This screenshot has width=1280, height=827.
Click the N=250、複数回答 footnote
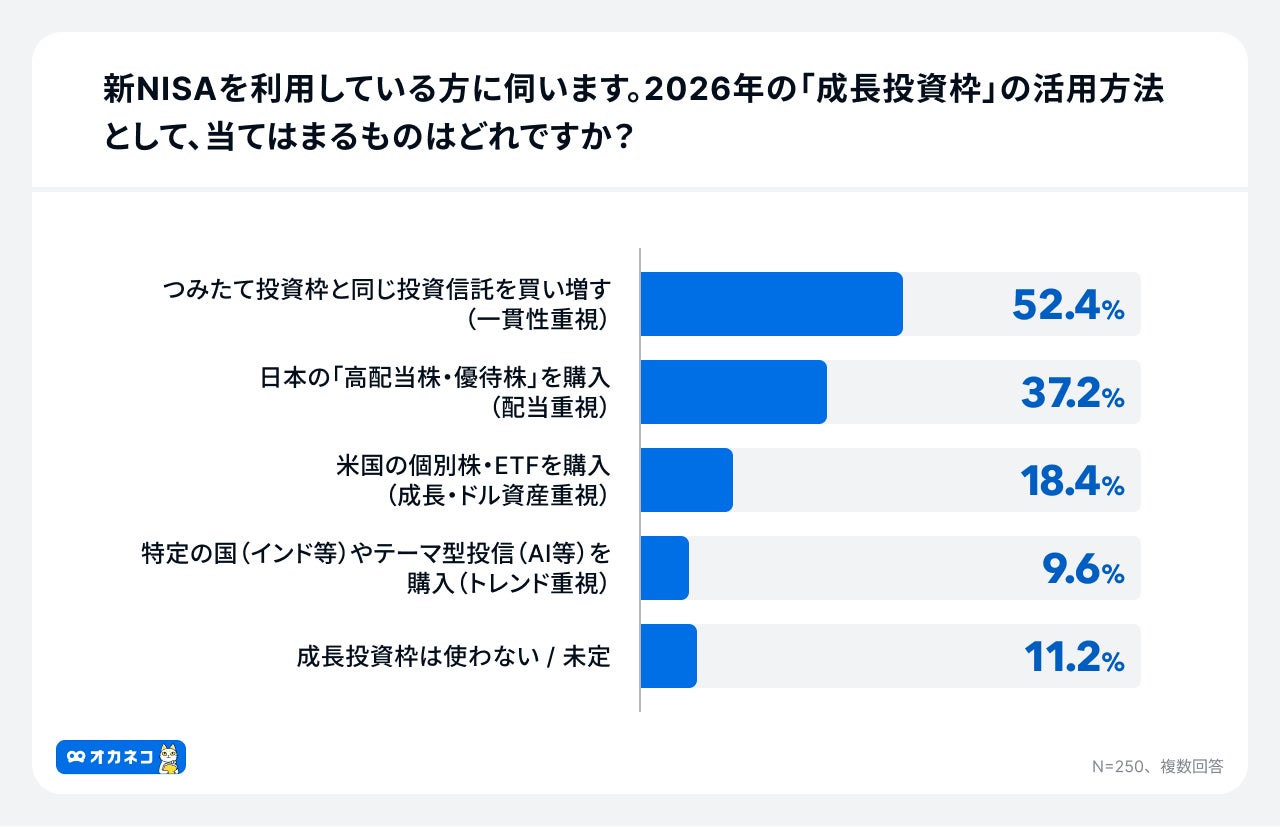coord(1157,766)
